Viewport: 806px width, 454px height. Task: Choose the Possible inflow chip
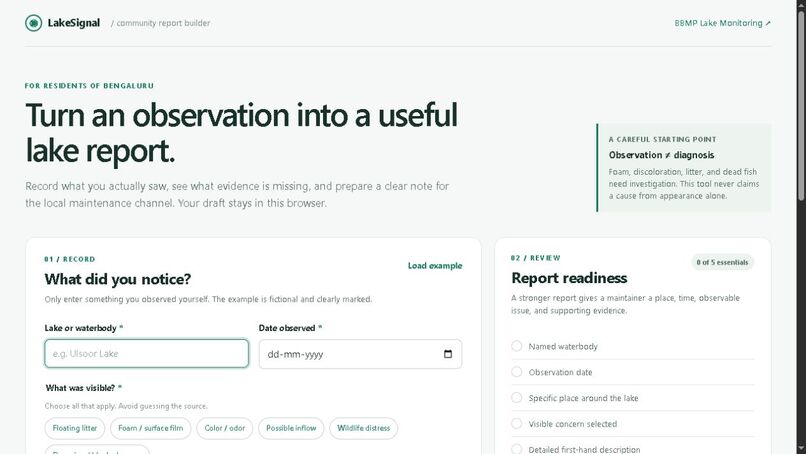pos(291,428)
